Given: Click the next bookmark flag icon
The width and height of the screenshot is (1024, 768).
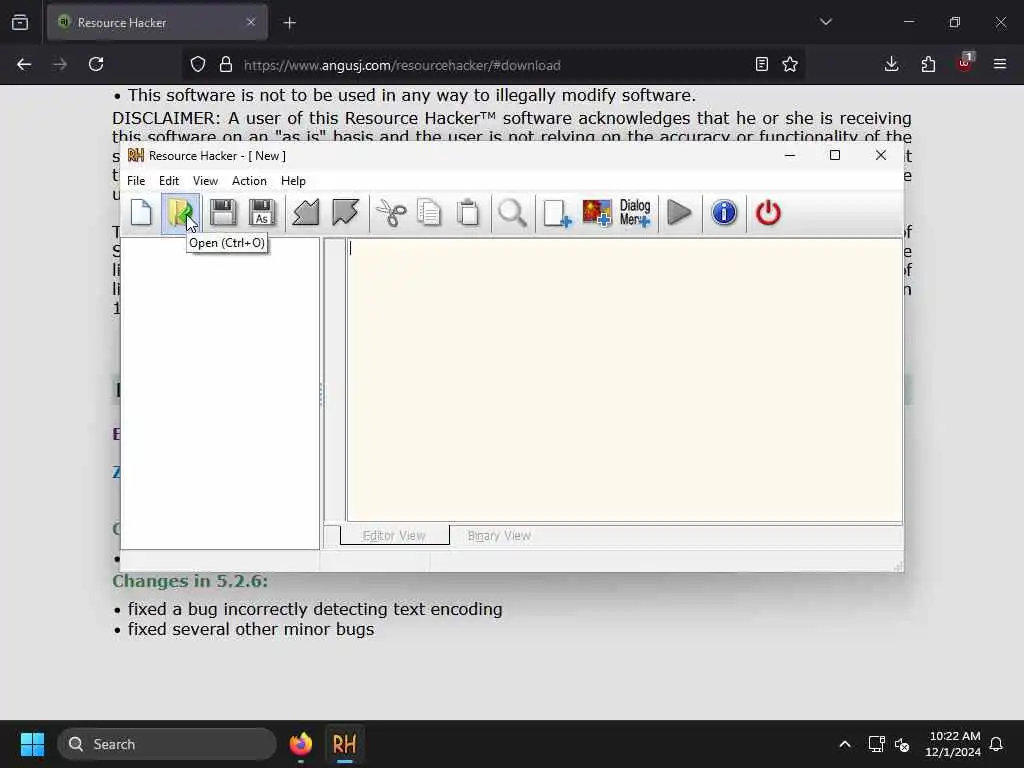Looking at the screenshot, I should (x=345, y=213).
